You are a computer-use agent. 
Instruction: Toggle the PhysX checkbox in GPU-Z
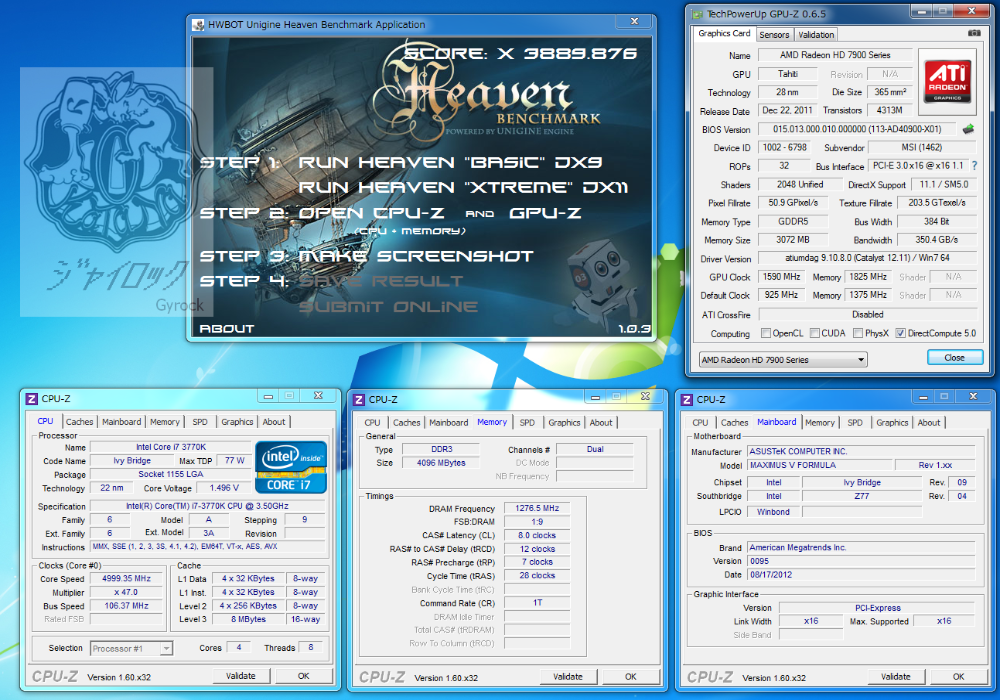point(858,333)
